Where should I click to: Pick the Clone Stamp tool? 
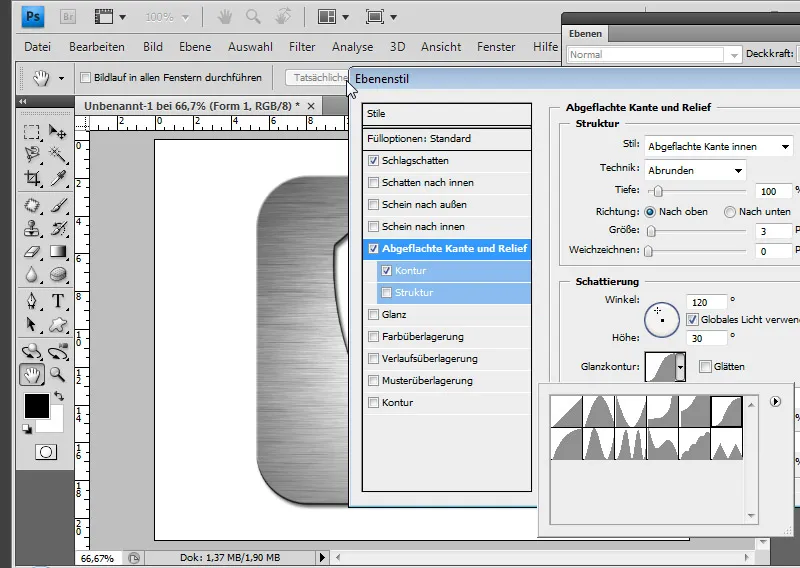(32, 228)
